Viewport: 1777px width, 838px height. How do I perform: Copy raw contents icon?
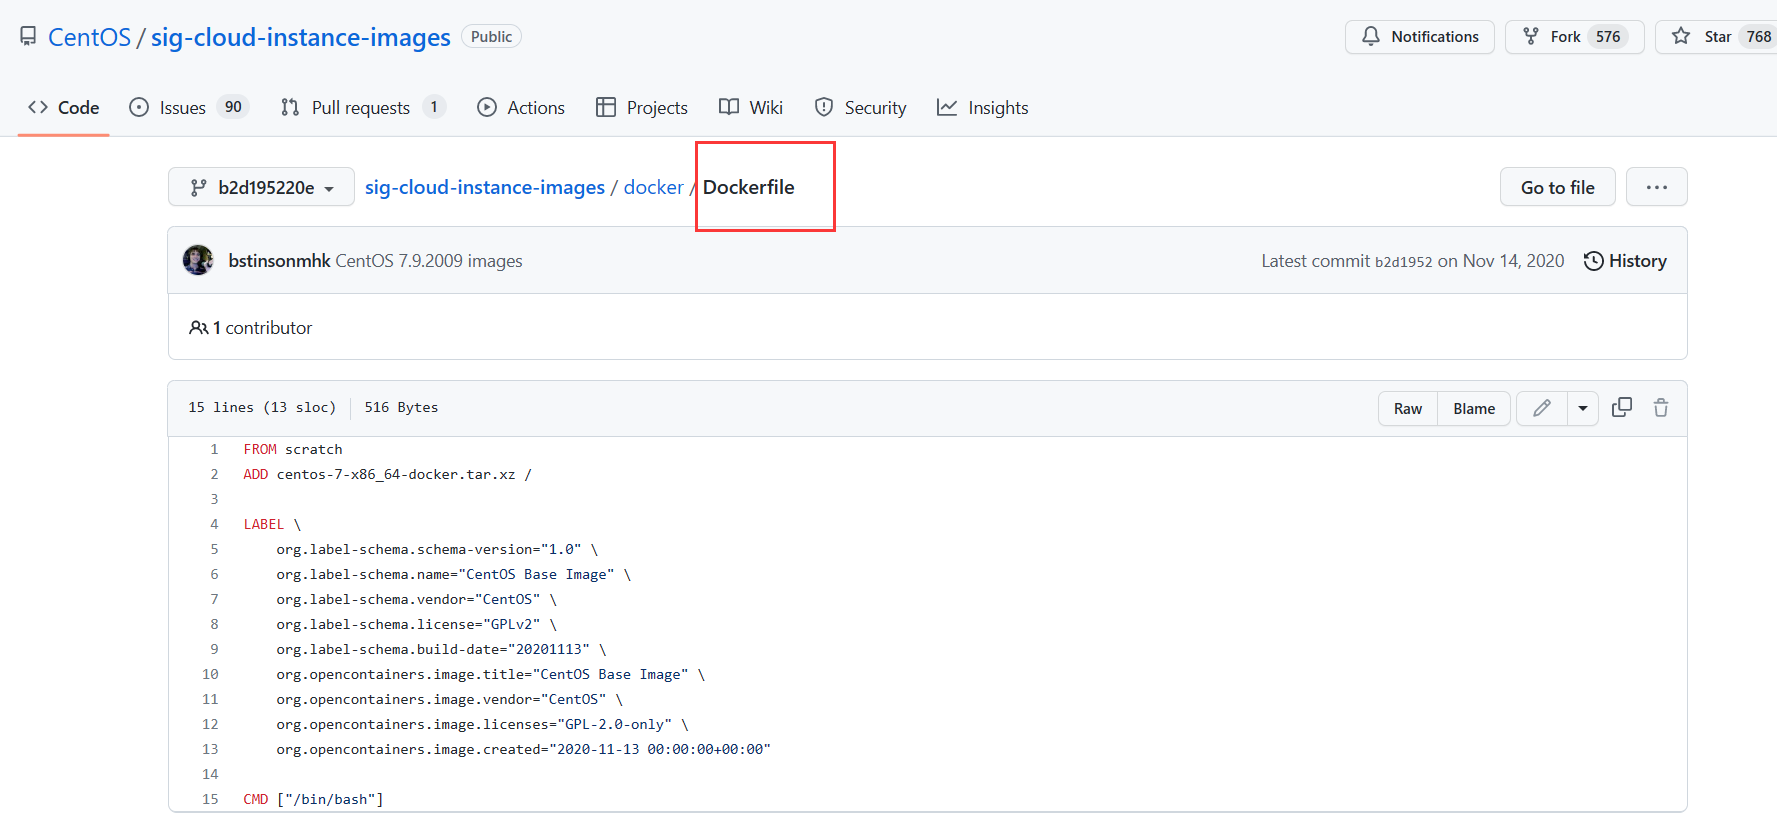tap(1622, 408)
